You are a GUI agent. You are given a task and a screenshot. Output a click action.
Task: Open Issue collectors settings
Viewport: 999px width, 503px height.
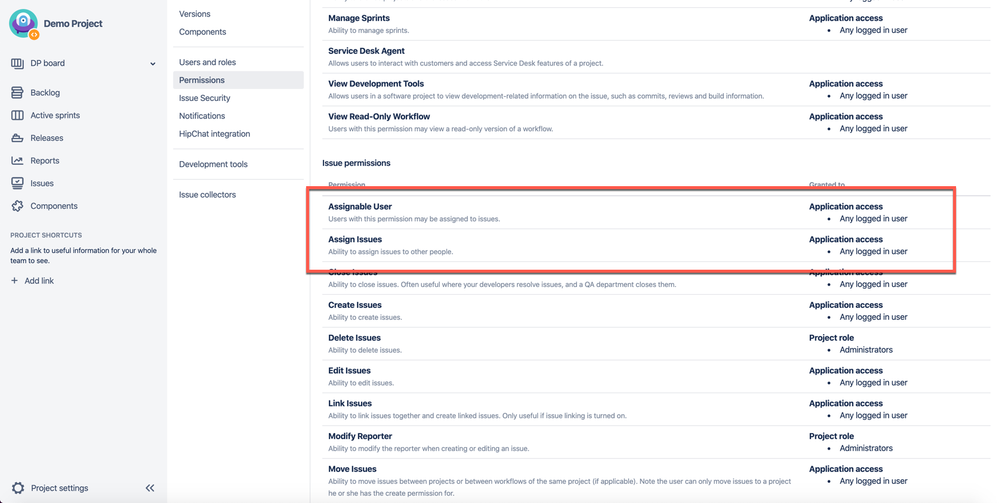(x=207, y=195)
